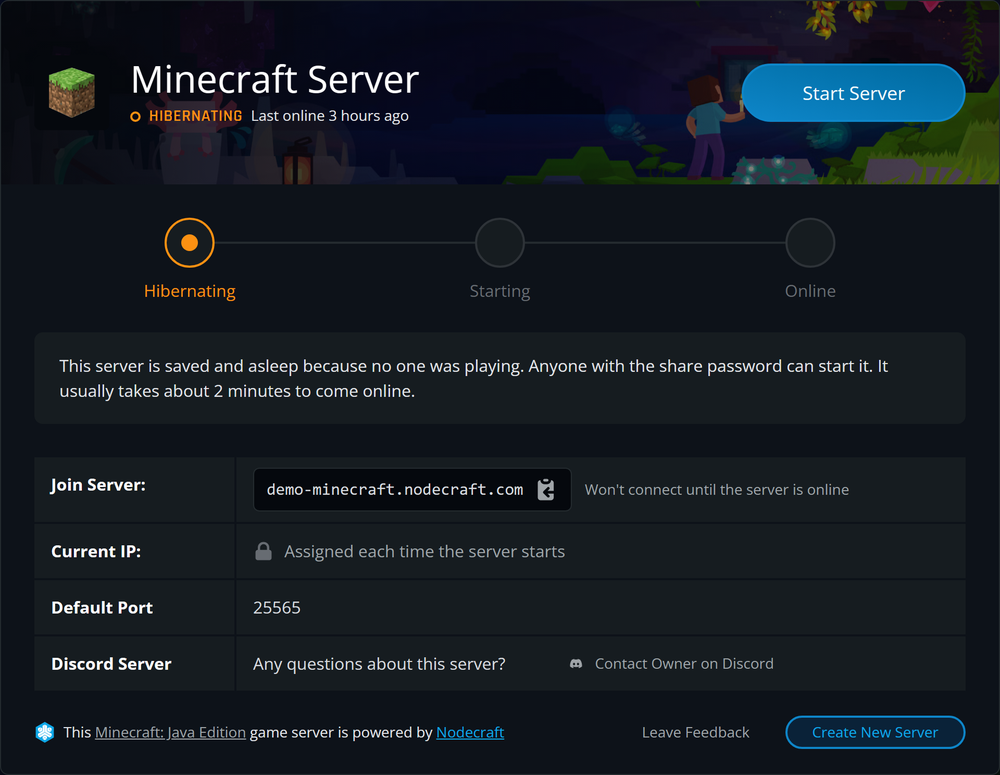The height and width of the screenshot is (775, 1000).
Task: Click the Discord Server row label
Action: [x=111, y=664]
